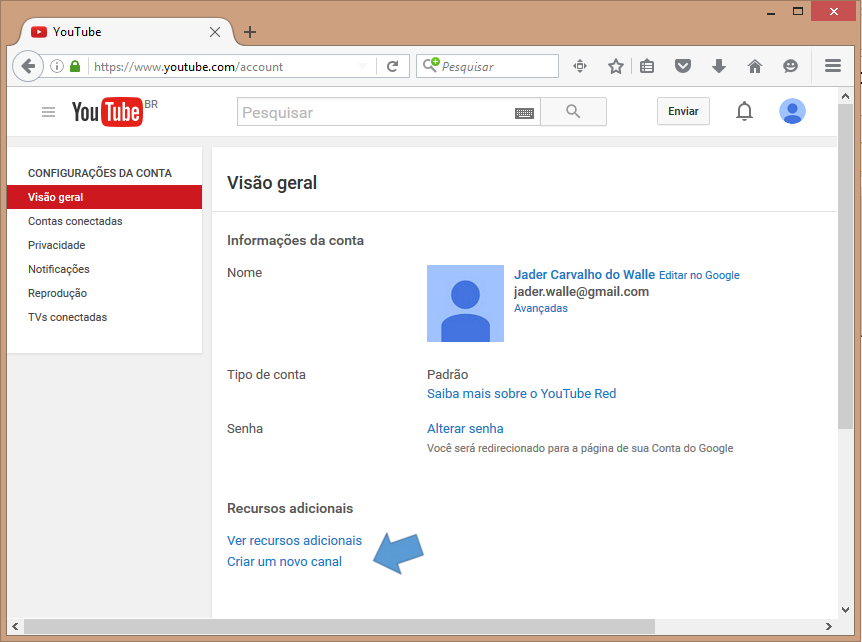
Task: Open the downloads arrow icon
Action: point(719,67)
